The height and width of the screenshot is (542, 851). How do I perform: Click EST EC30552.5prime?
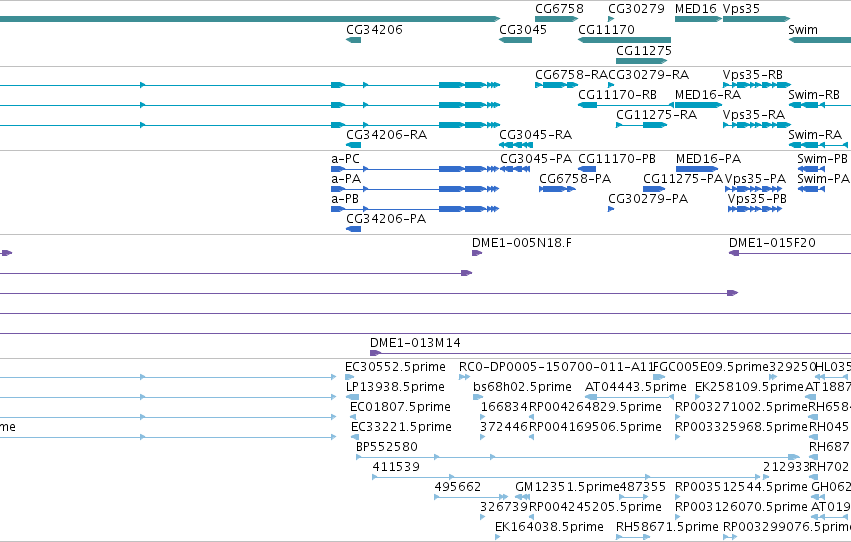point(350,377)
